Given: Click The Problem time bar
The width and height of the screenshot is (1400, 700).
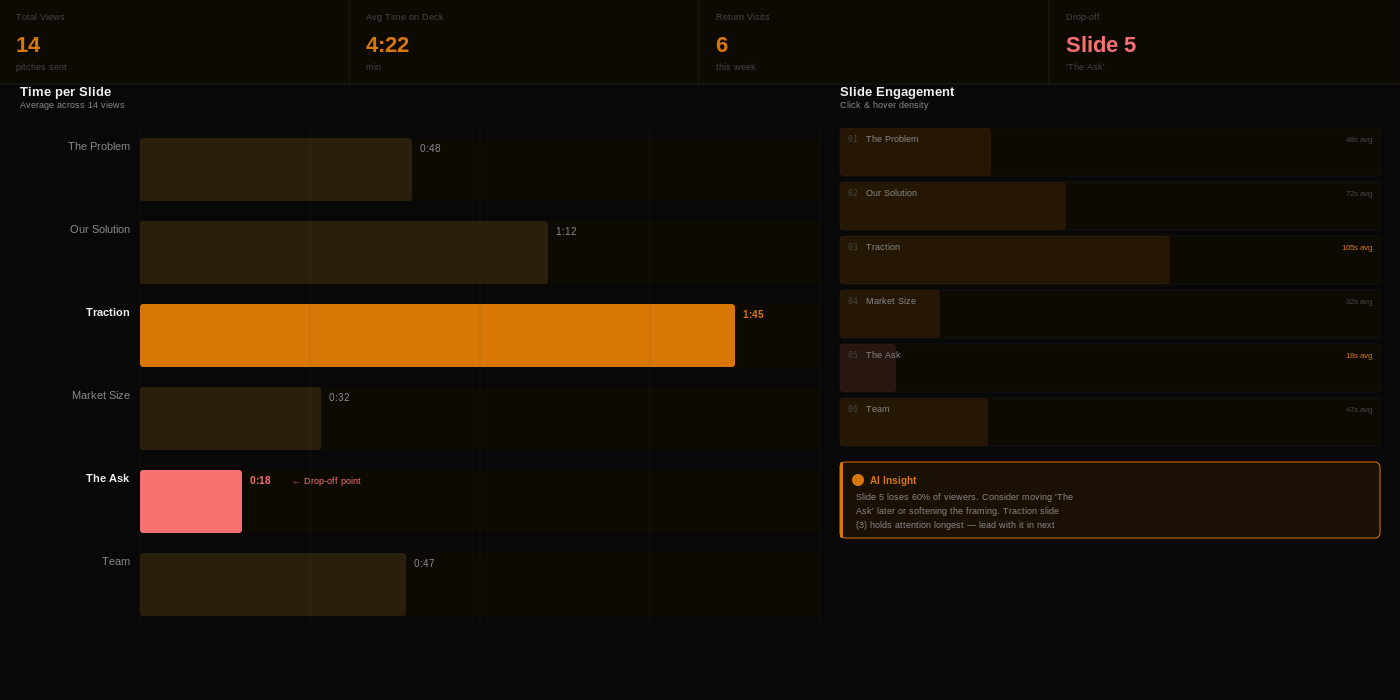Looking at the screenshot, I should (x=276, y=169).
